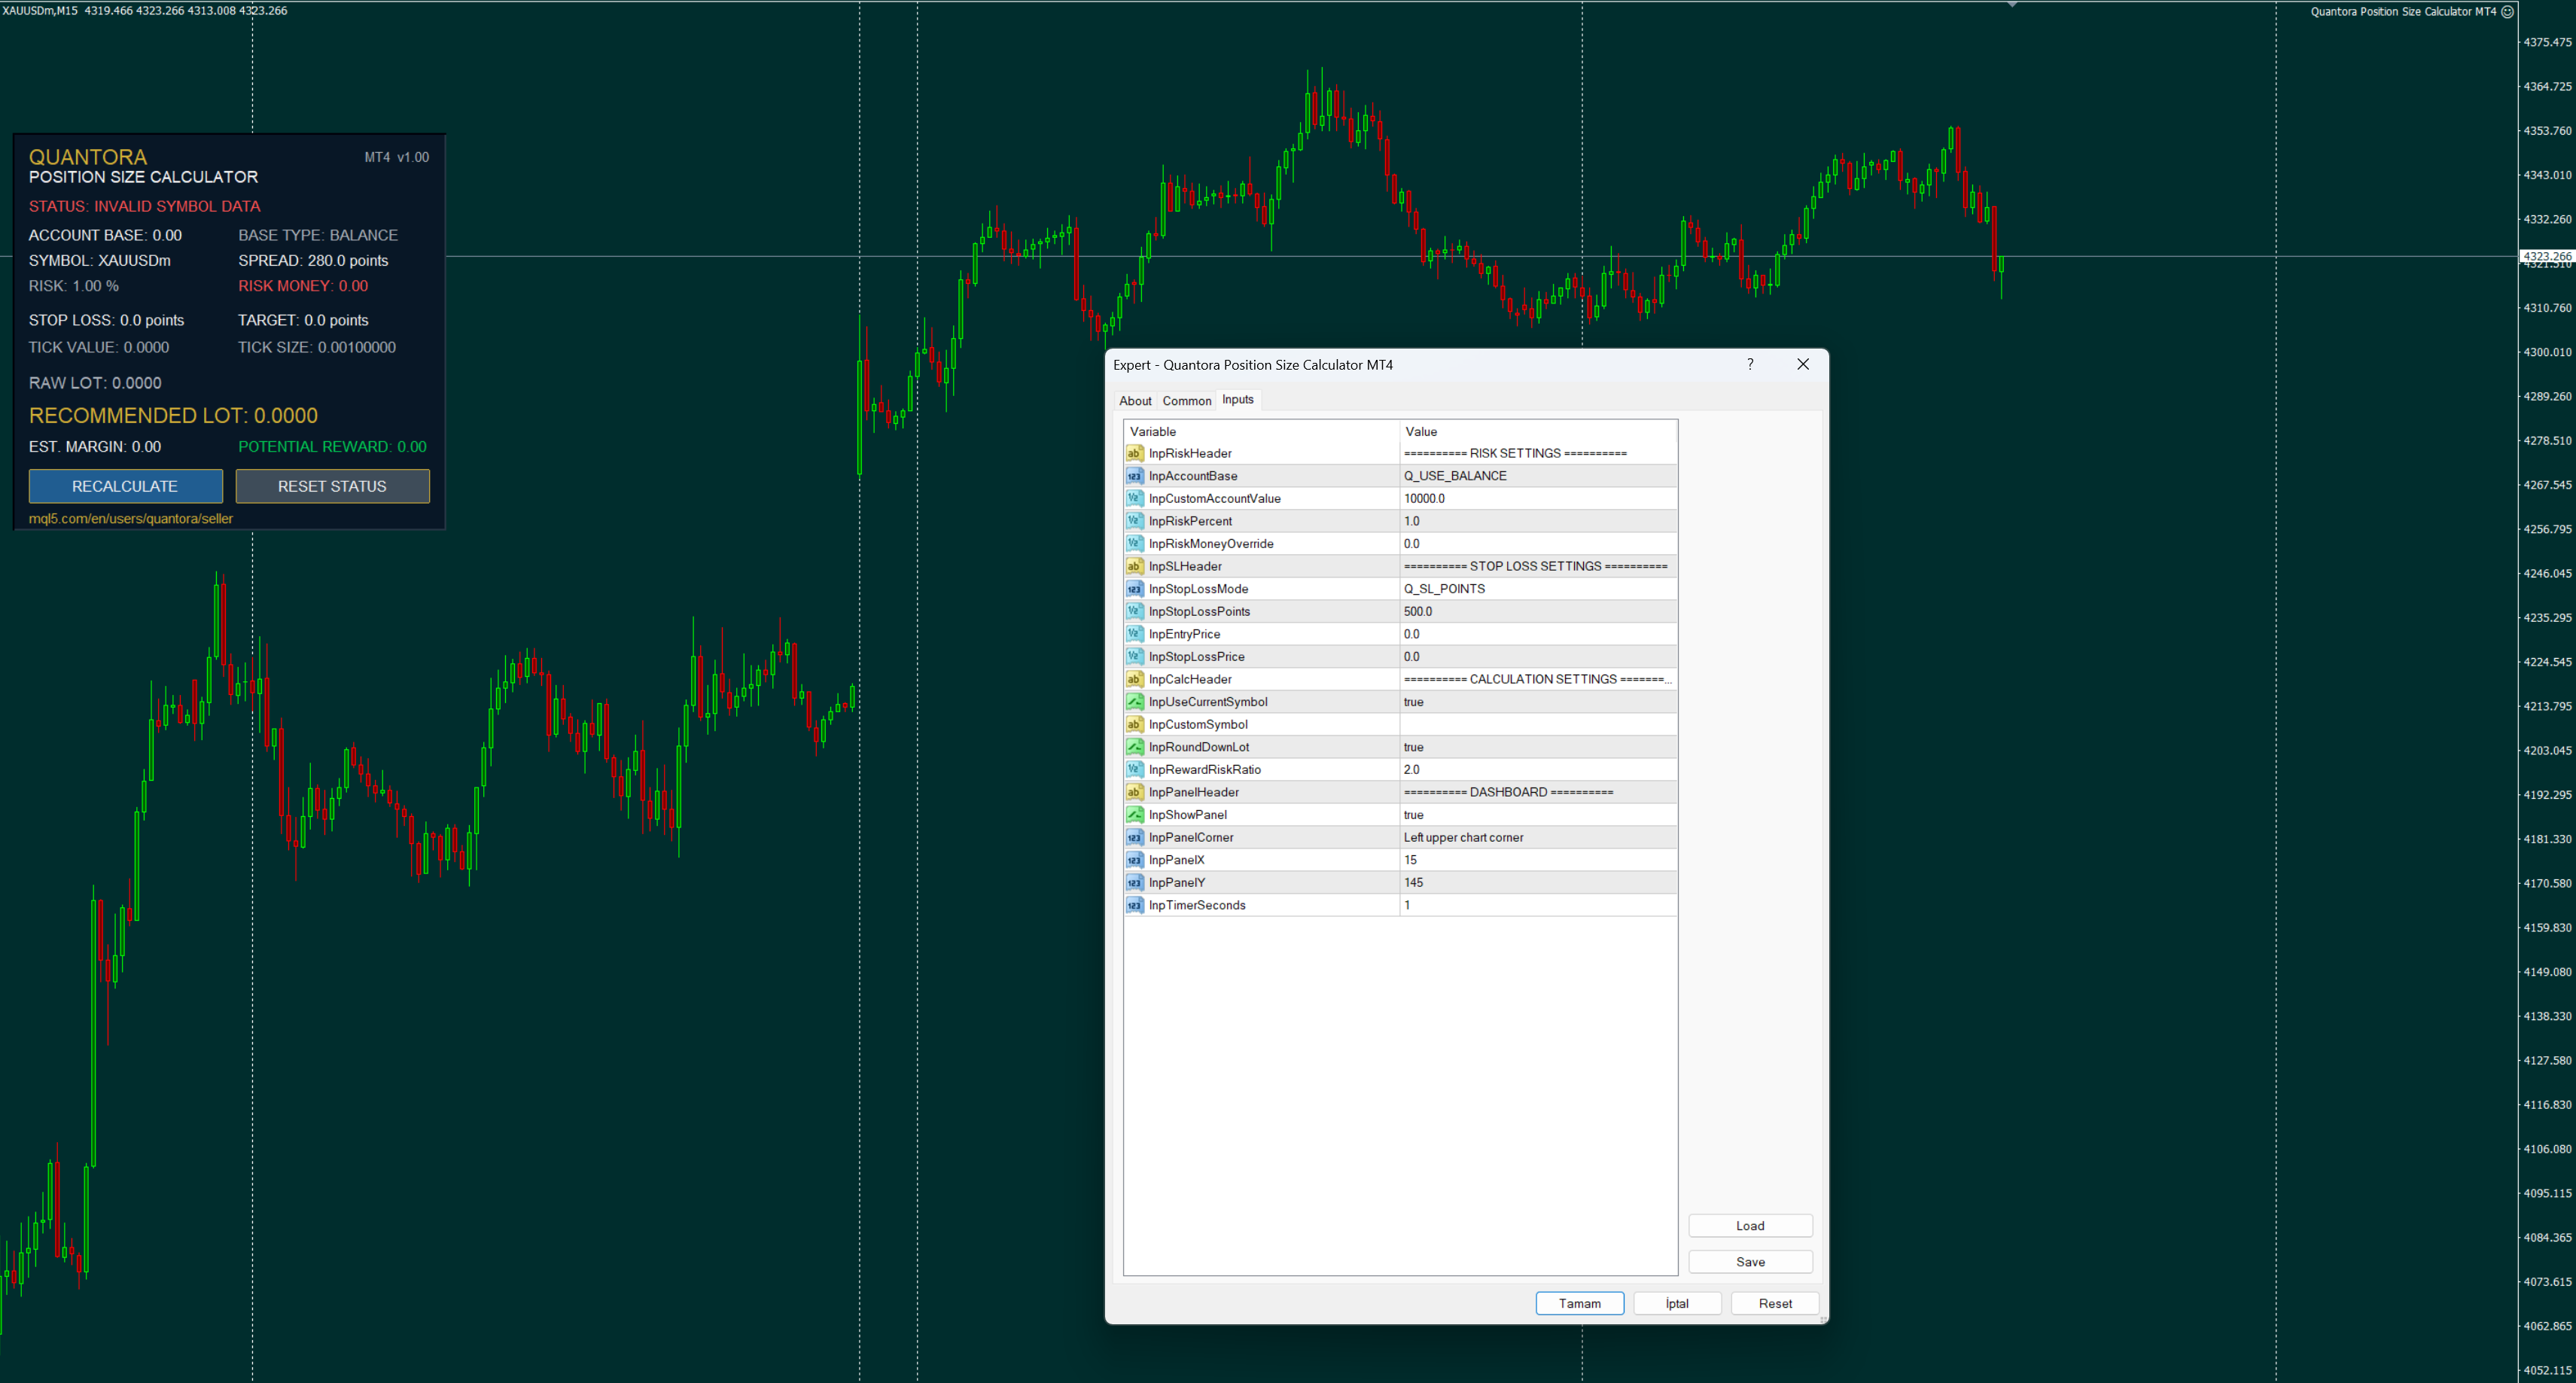Click the InpCustomSymbol string icon
This screenshot has height=1383, width=2576.
pos(1134,724)
